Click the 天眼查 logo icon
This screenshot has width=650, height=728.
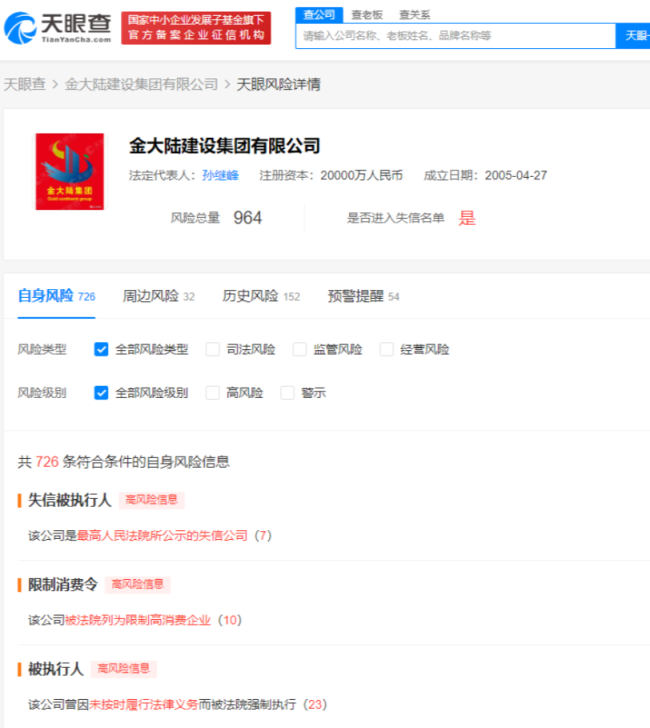click(20, 28)
